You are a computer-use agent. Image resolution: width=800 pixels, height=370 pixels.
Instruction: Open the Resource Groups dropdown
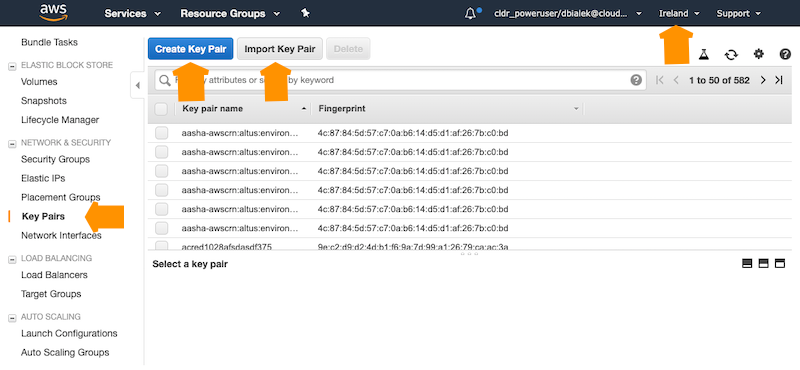click(x=230, y=14)
